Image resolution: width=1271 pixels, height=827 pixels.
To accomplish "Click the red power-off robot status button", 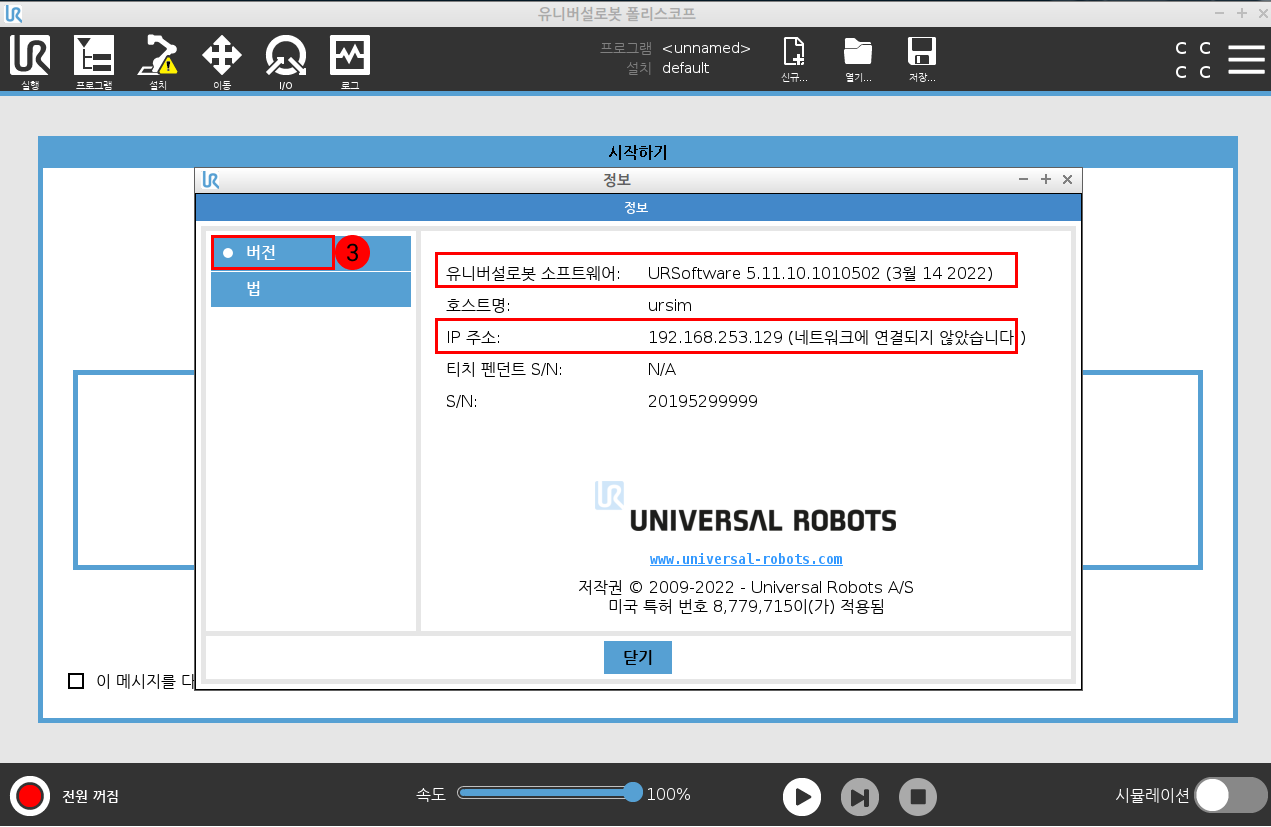I will [x=30, y=796].
